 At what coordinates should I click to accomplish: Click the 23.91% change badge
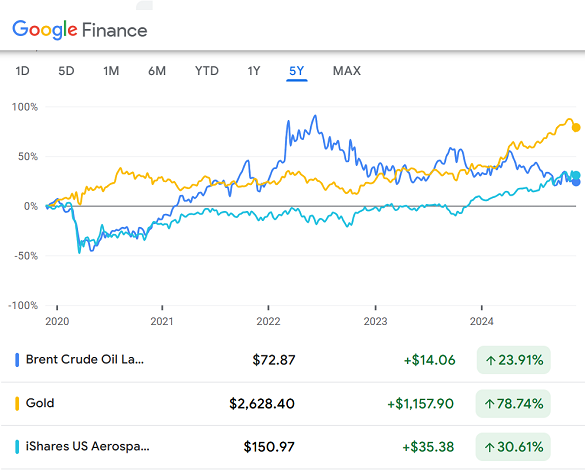[x=514, y=360]
